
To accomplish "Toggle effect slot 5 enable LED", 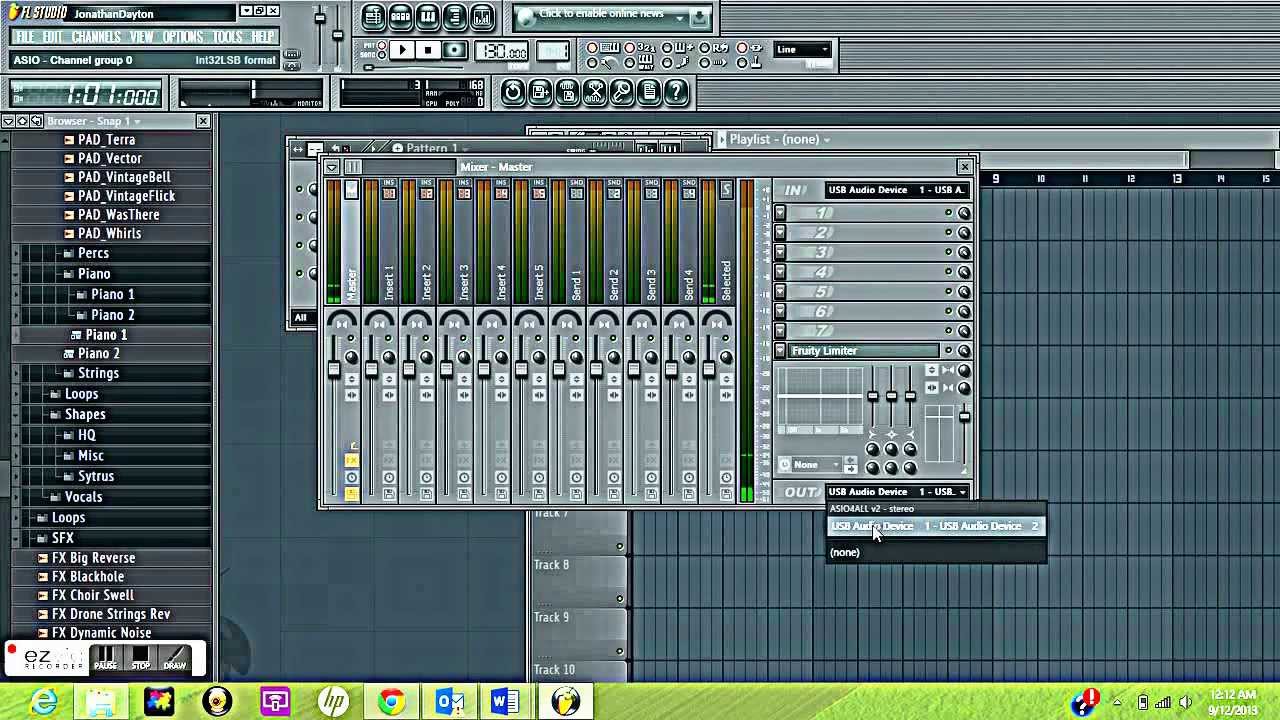I will 948,291.
